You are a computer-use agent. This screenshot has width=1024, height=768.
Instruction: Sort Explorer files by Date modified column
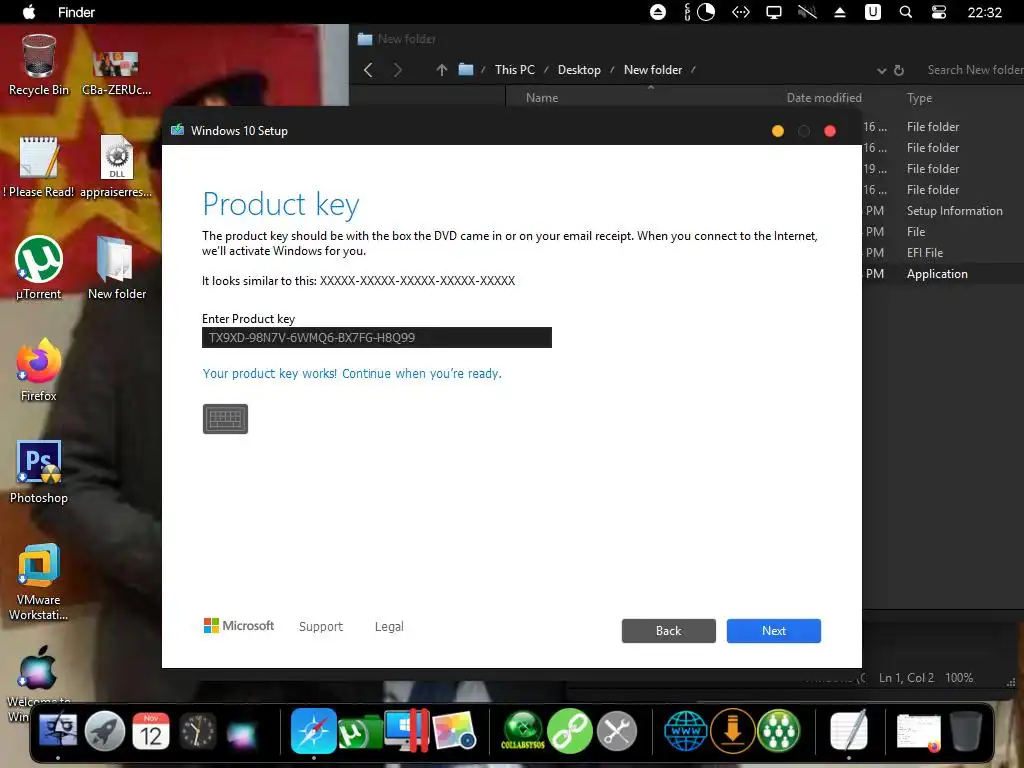pos(824,98)
